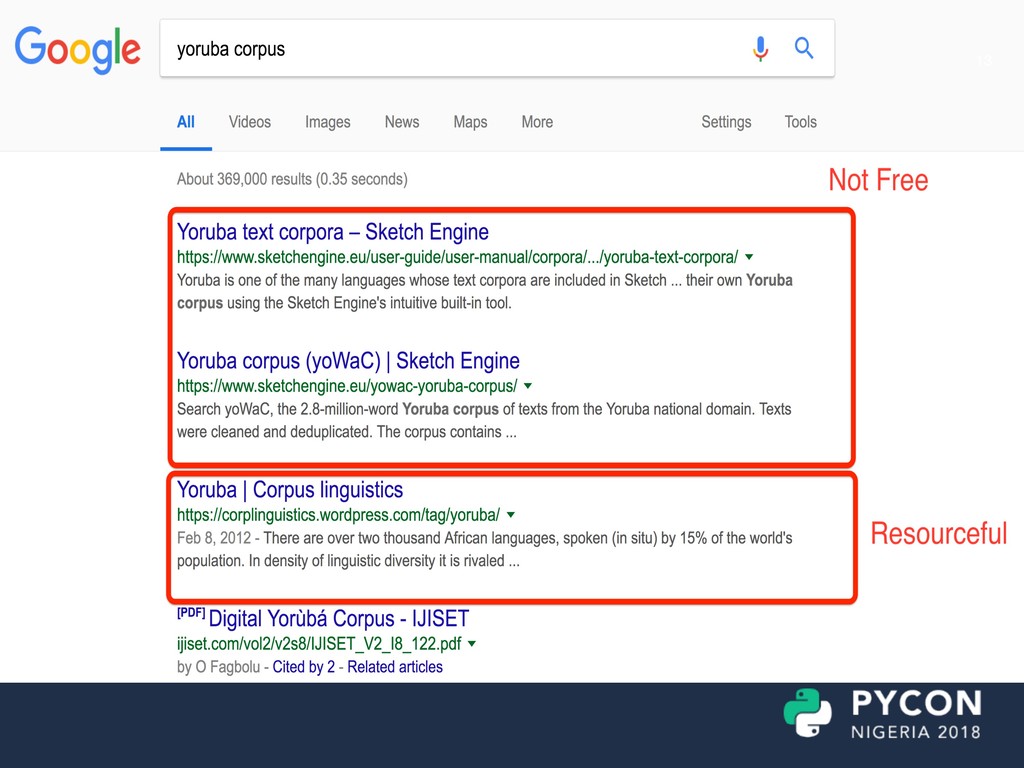Click the search box containing 'yoruba corpus'

tap(450, 49)
